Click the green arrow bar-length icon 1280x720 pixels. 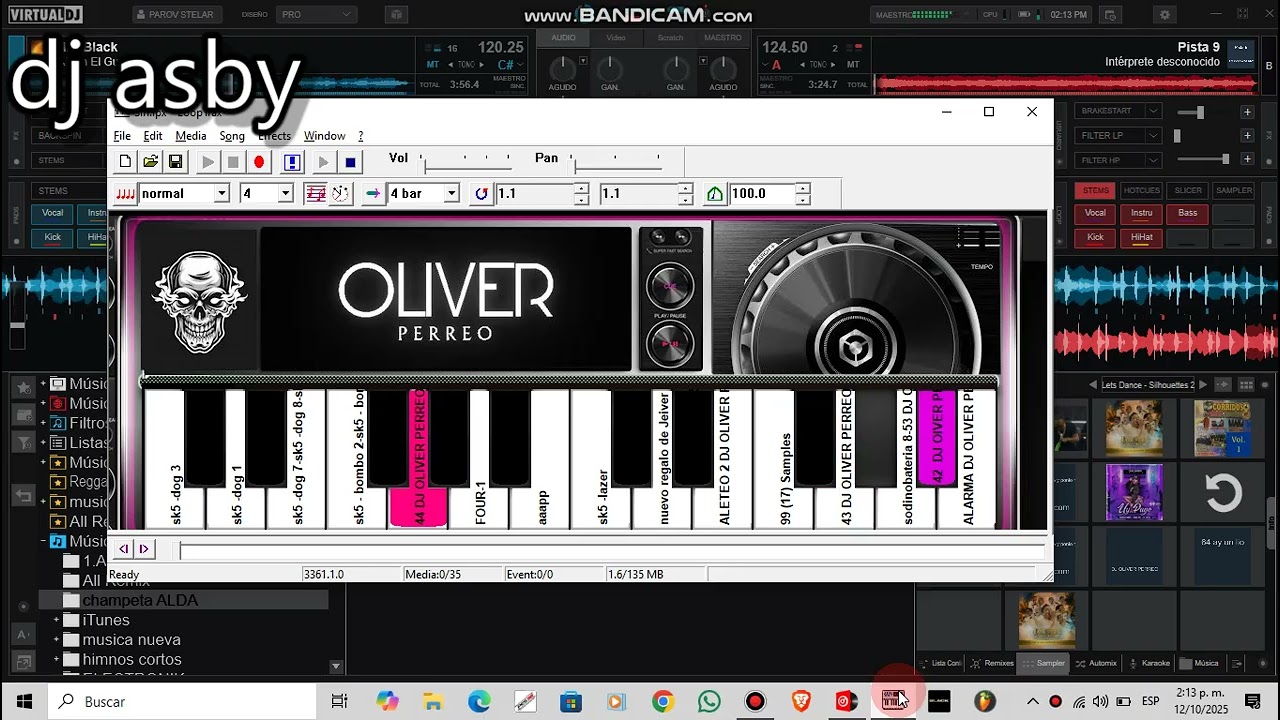click(373, 193)
